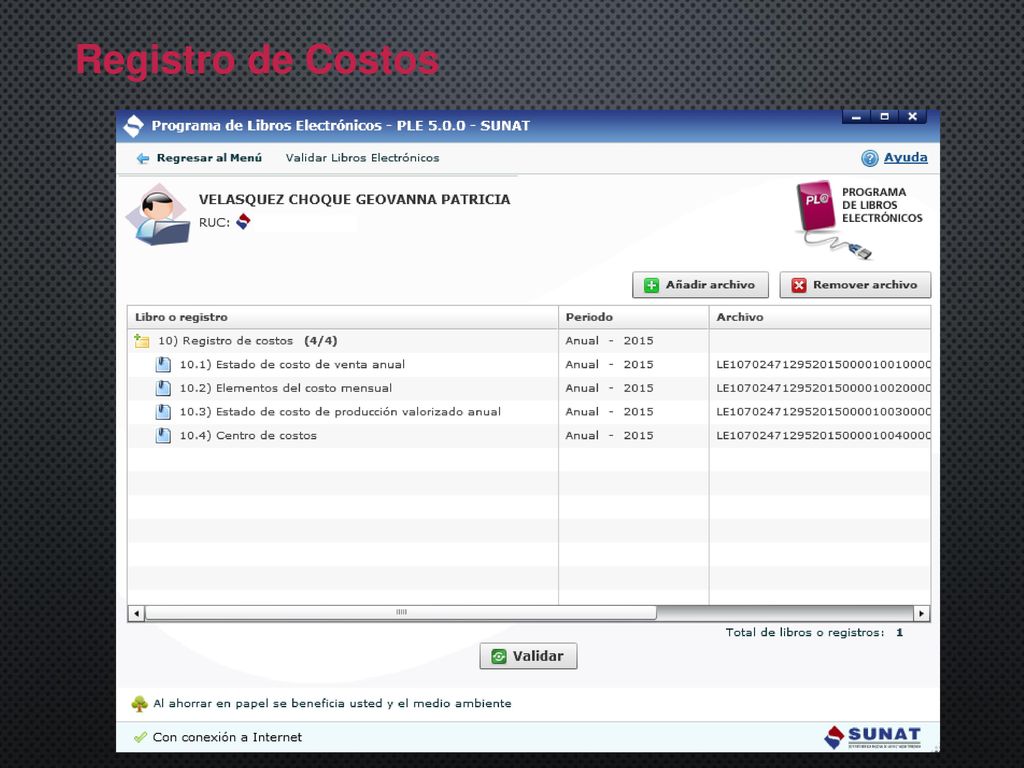Click the horizontal scrollbar right arrow

[x=921, y=613]
